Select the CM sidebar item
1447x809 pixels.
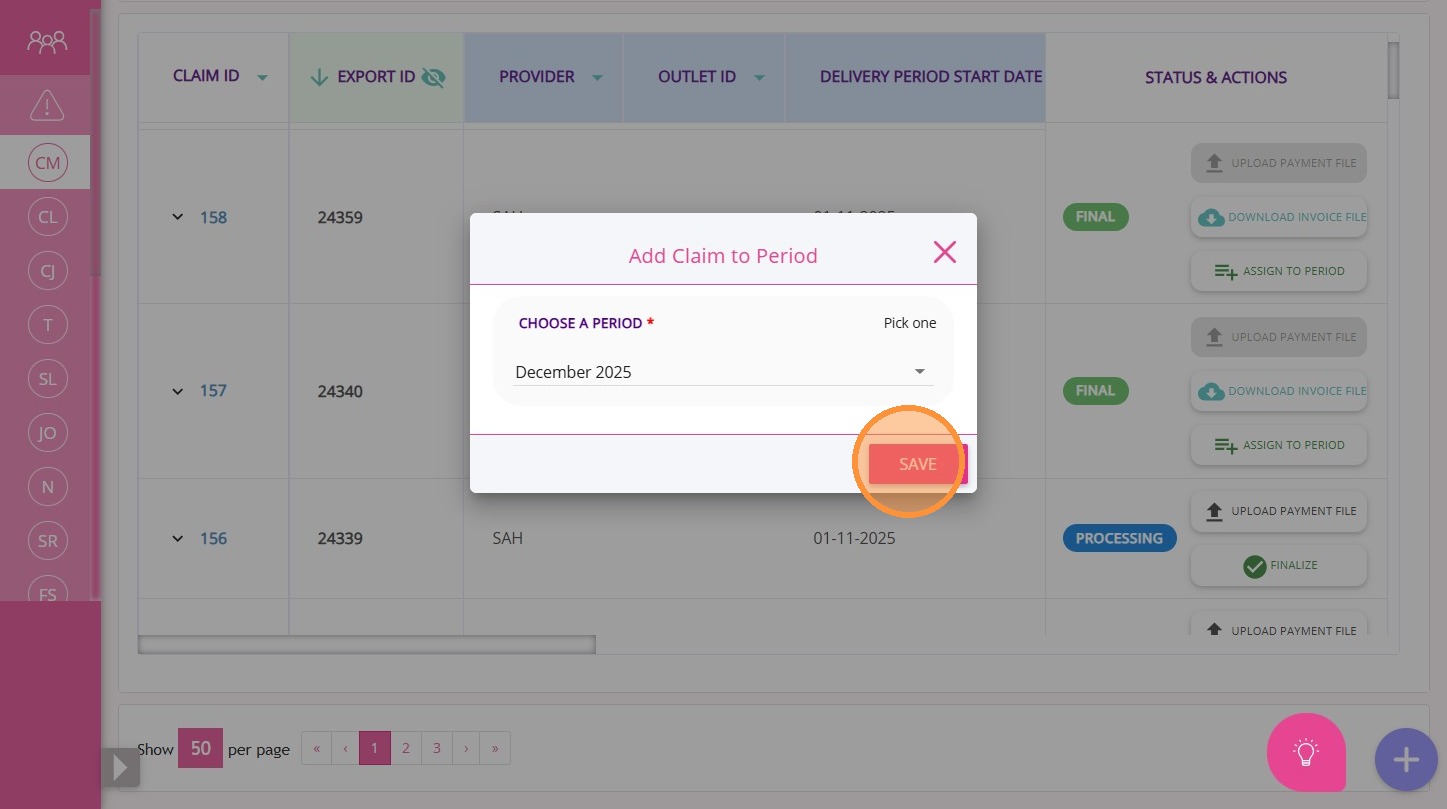click(x=47, y=163)
